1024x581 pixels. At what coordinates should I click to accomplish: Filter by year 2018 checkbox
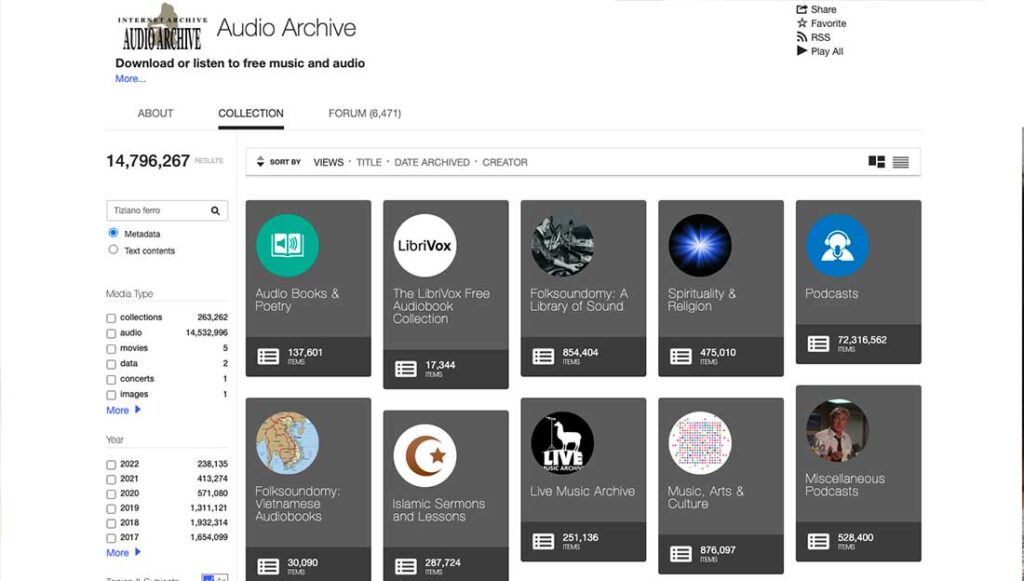click(x=111, y=524)
